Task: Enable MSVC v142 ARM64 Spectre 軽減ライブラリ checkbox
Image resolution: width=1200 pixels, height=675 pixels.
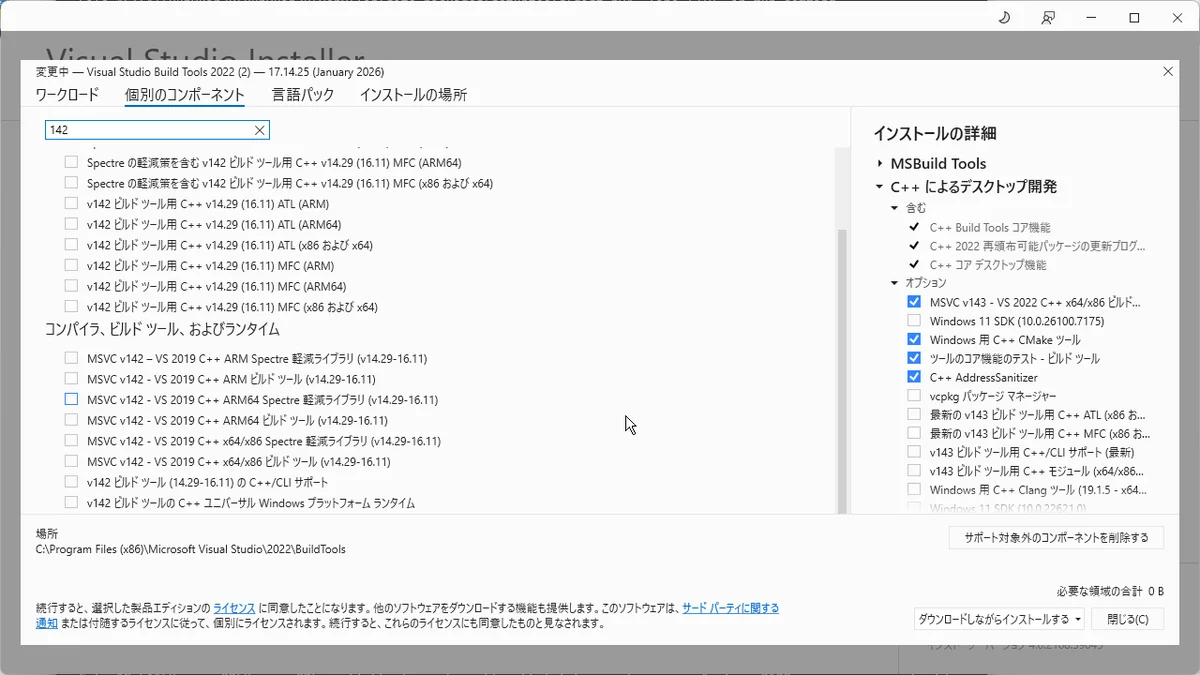Action: click(x=71, y=400)
